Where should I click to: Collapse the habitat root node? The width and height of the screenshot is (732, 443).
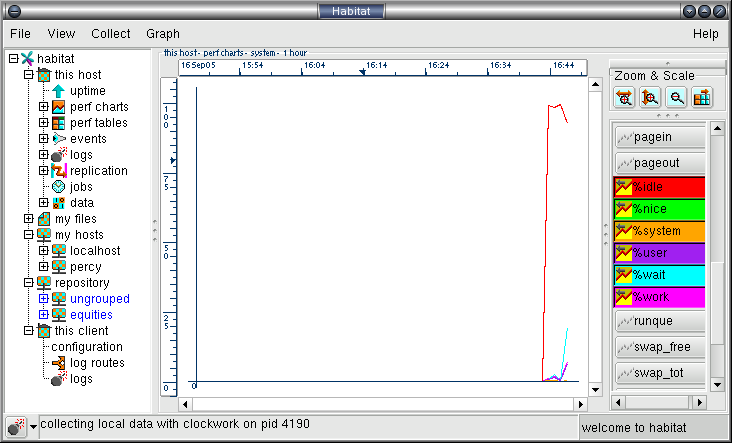(x=14, y=59)
